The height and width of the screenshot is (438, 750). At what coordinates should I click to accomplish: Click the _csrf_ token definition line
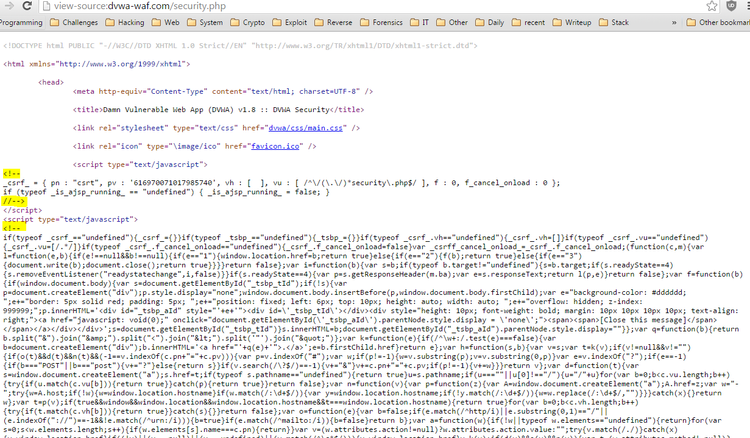[281, 183]
